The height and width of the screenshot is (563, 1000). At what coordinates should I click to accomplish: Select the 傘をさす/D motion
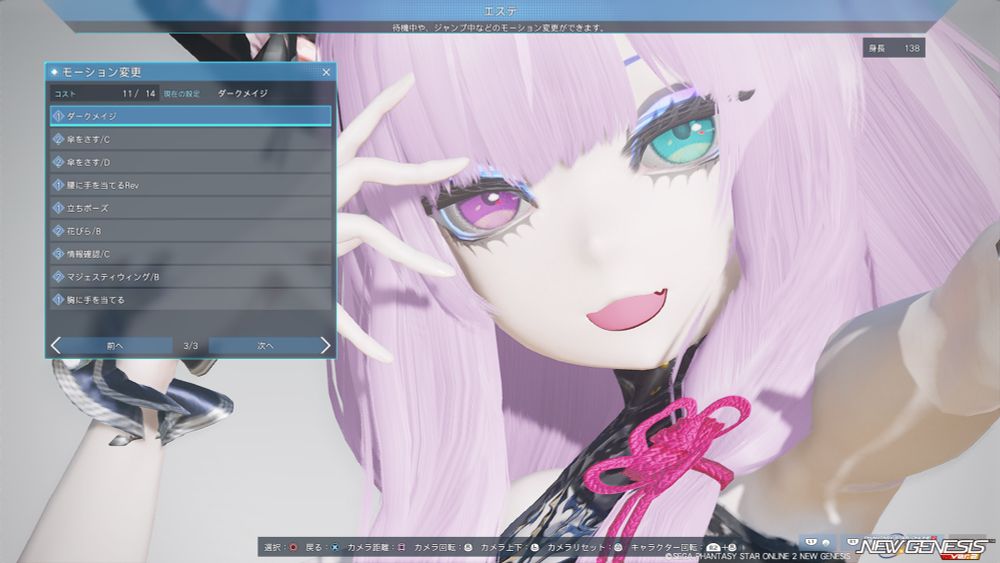(x=191, y=162)
